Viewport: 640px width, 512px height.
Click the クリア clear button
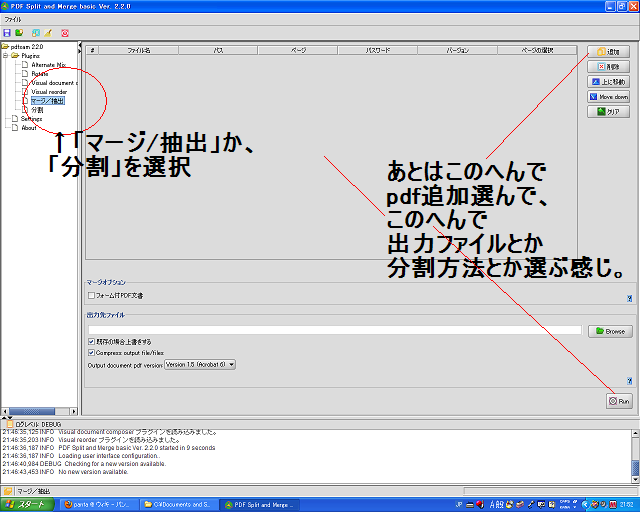click(608, 111)
